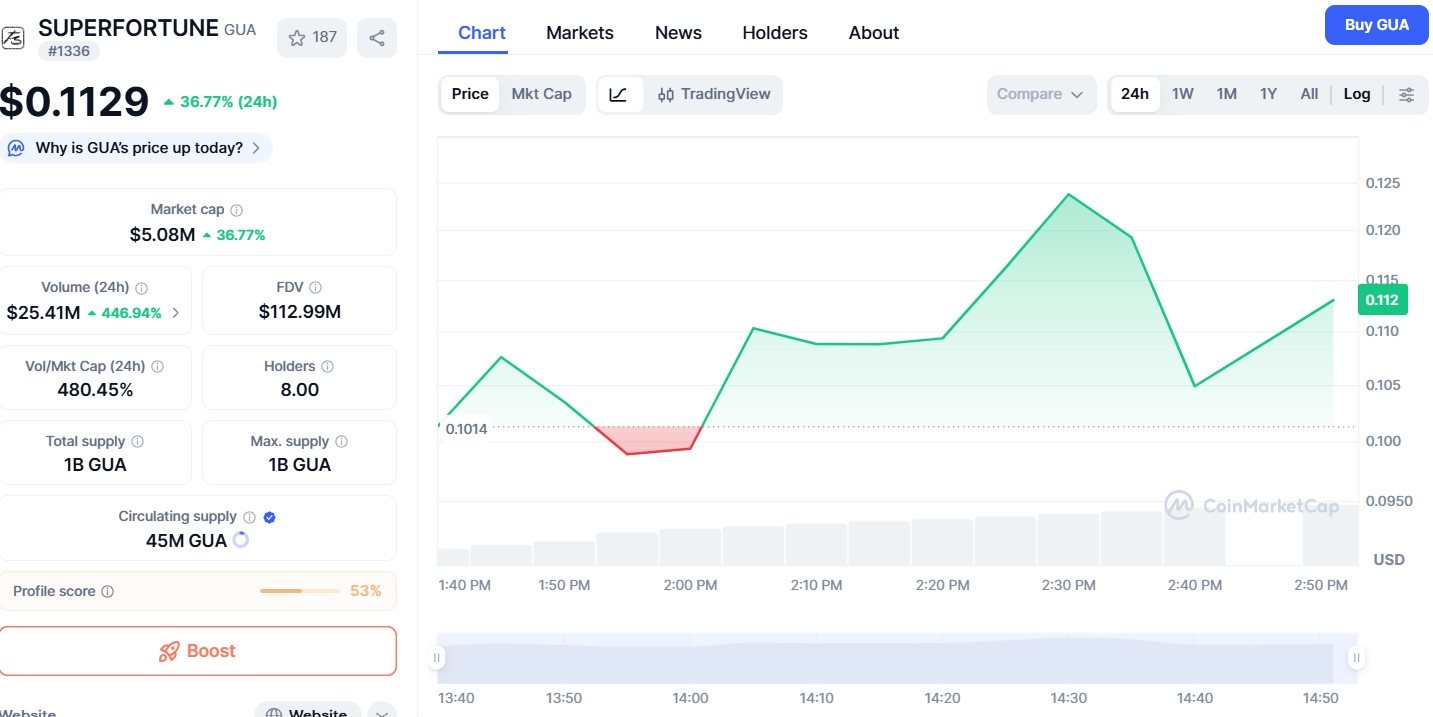
Task: Click the FDV info icon
Action: pos(315,288)
